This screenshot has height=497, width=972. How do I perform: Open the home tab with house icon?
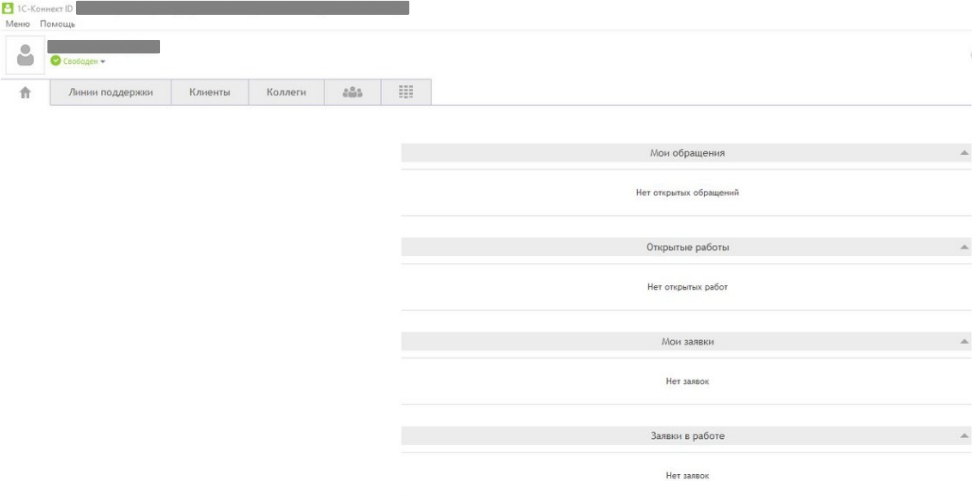26,92
